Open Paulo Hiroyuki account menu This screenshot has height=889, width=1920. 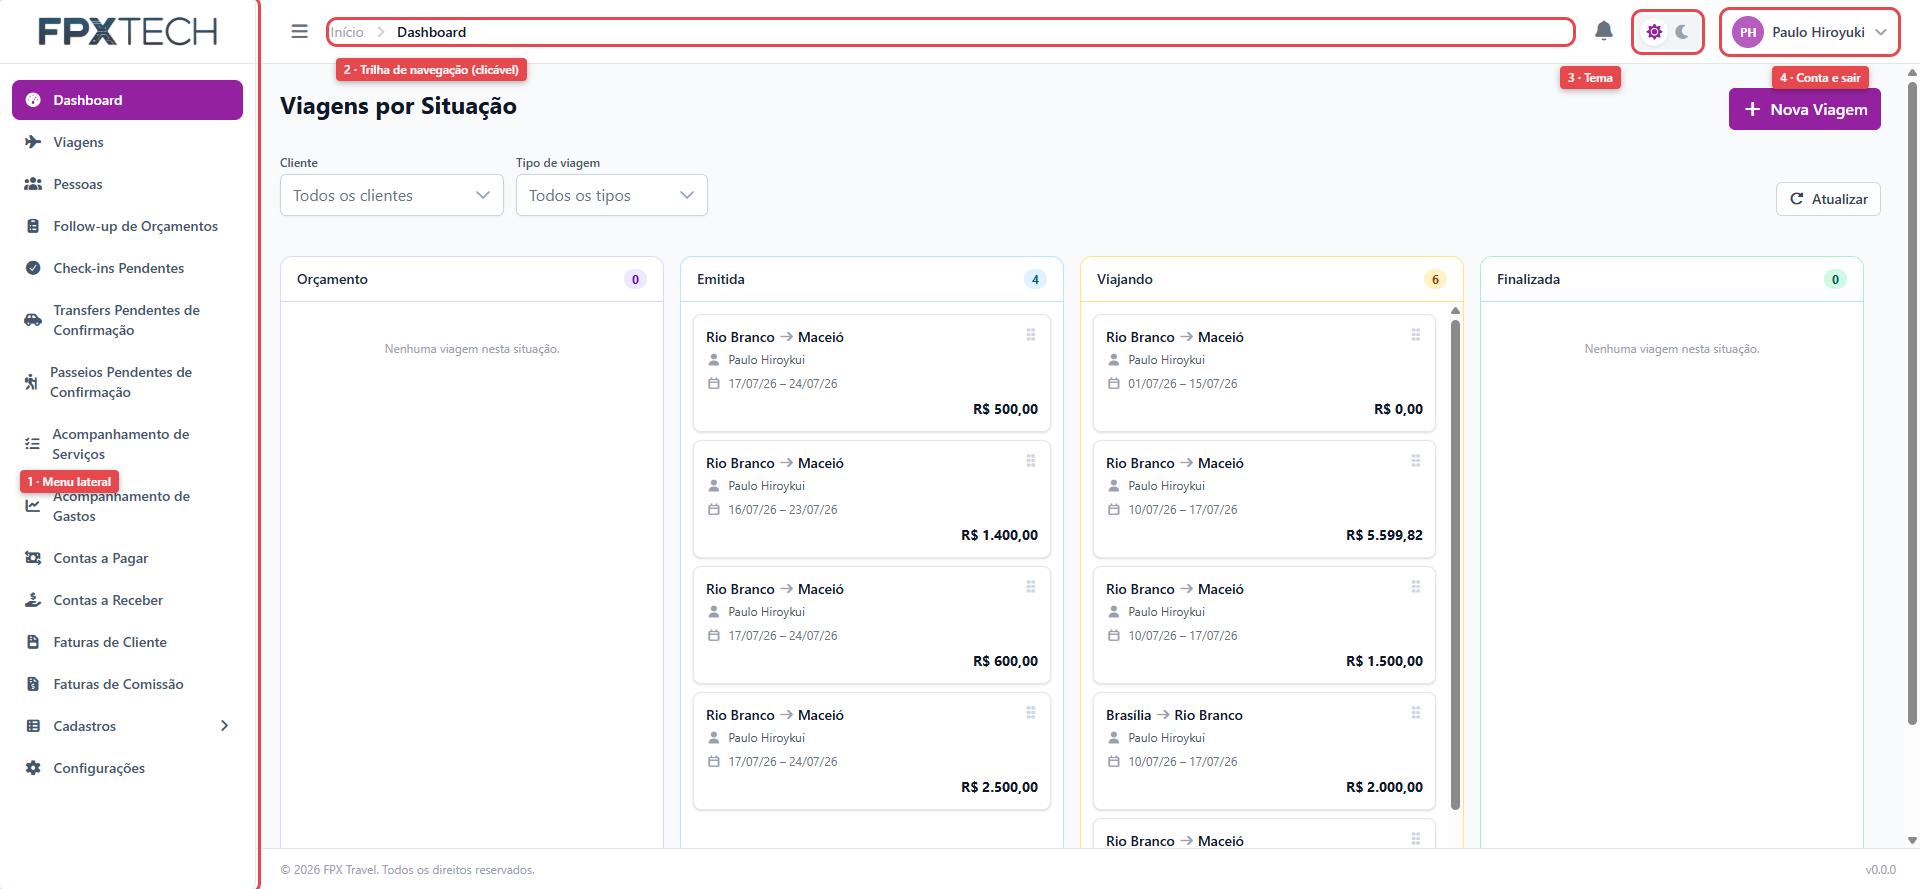[x=1810, y=32]
